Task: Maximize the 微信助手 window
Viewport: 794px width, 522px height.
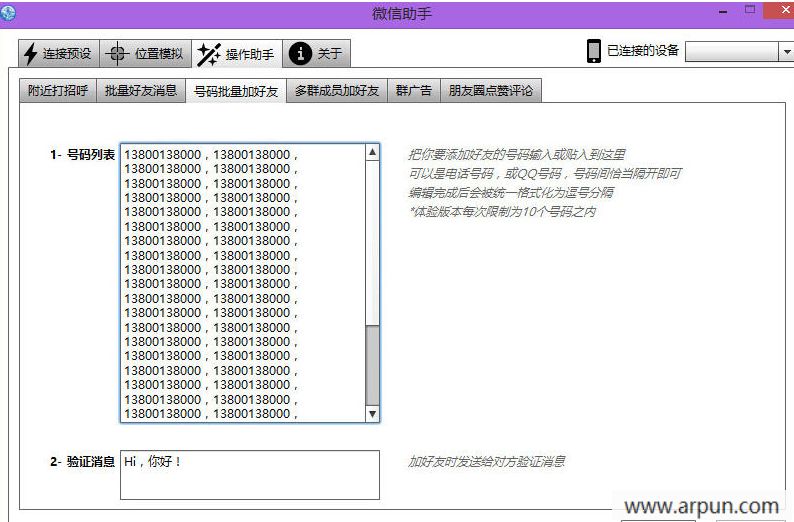Action: pyautogui.click(x=750, y=9)
